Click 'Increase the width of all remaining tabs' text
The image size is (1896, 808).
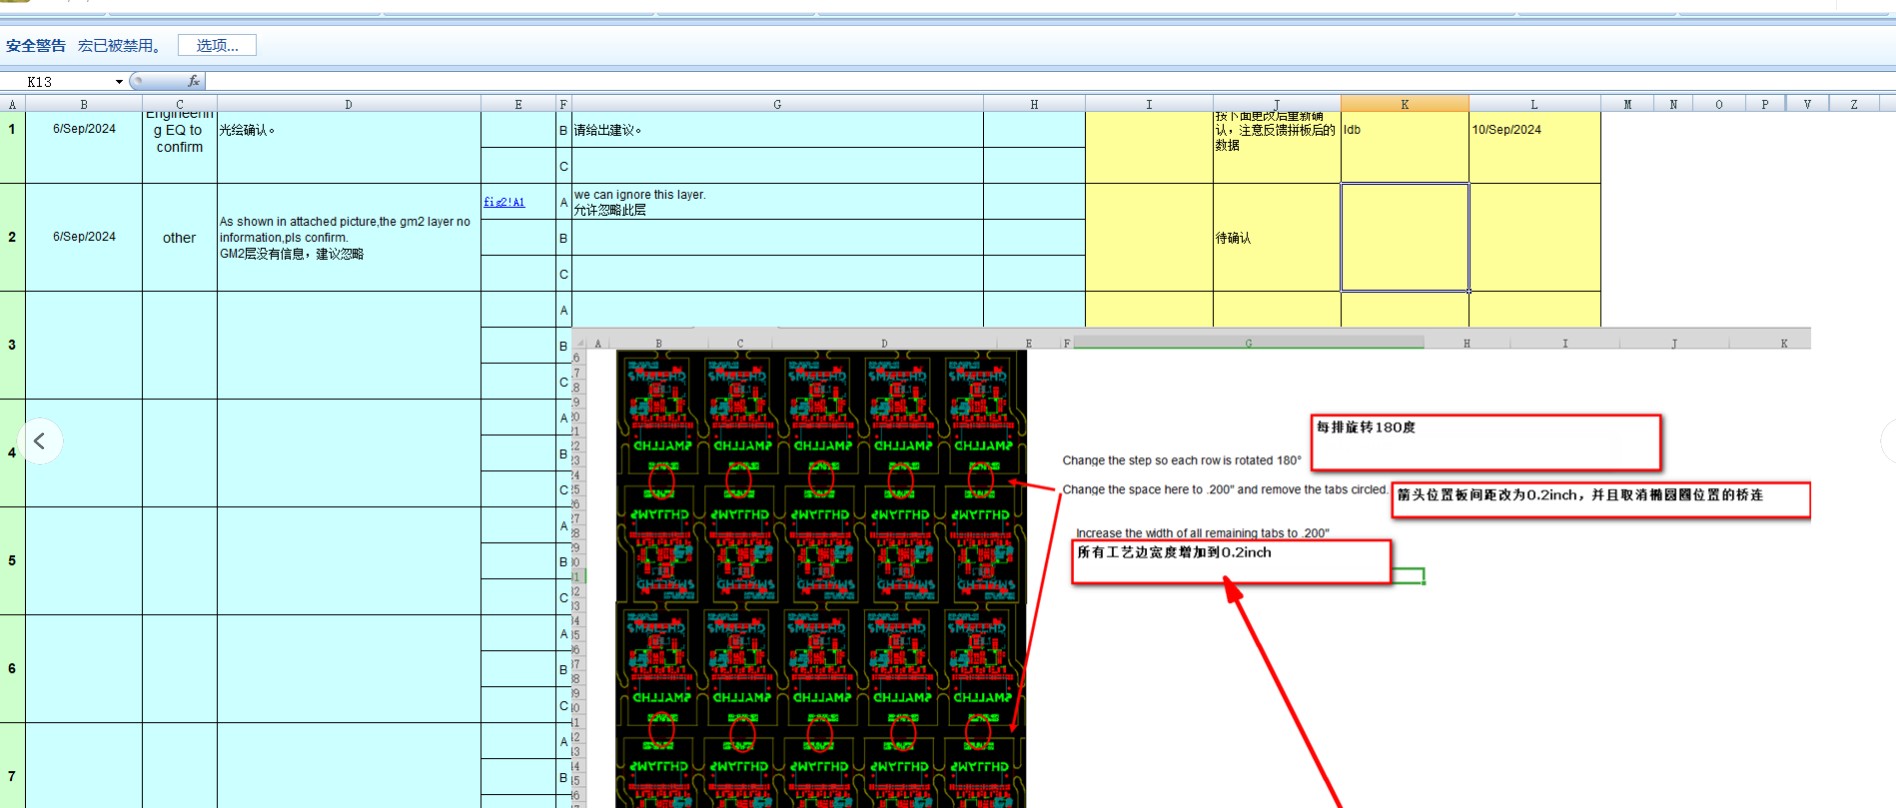tap(1203, 533)
